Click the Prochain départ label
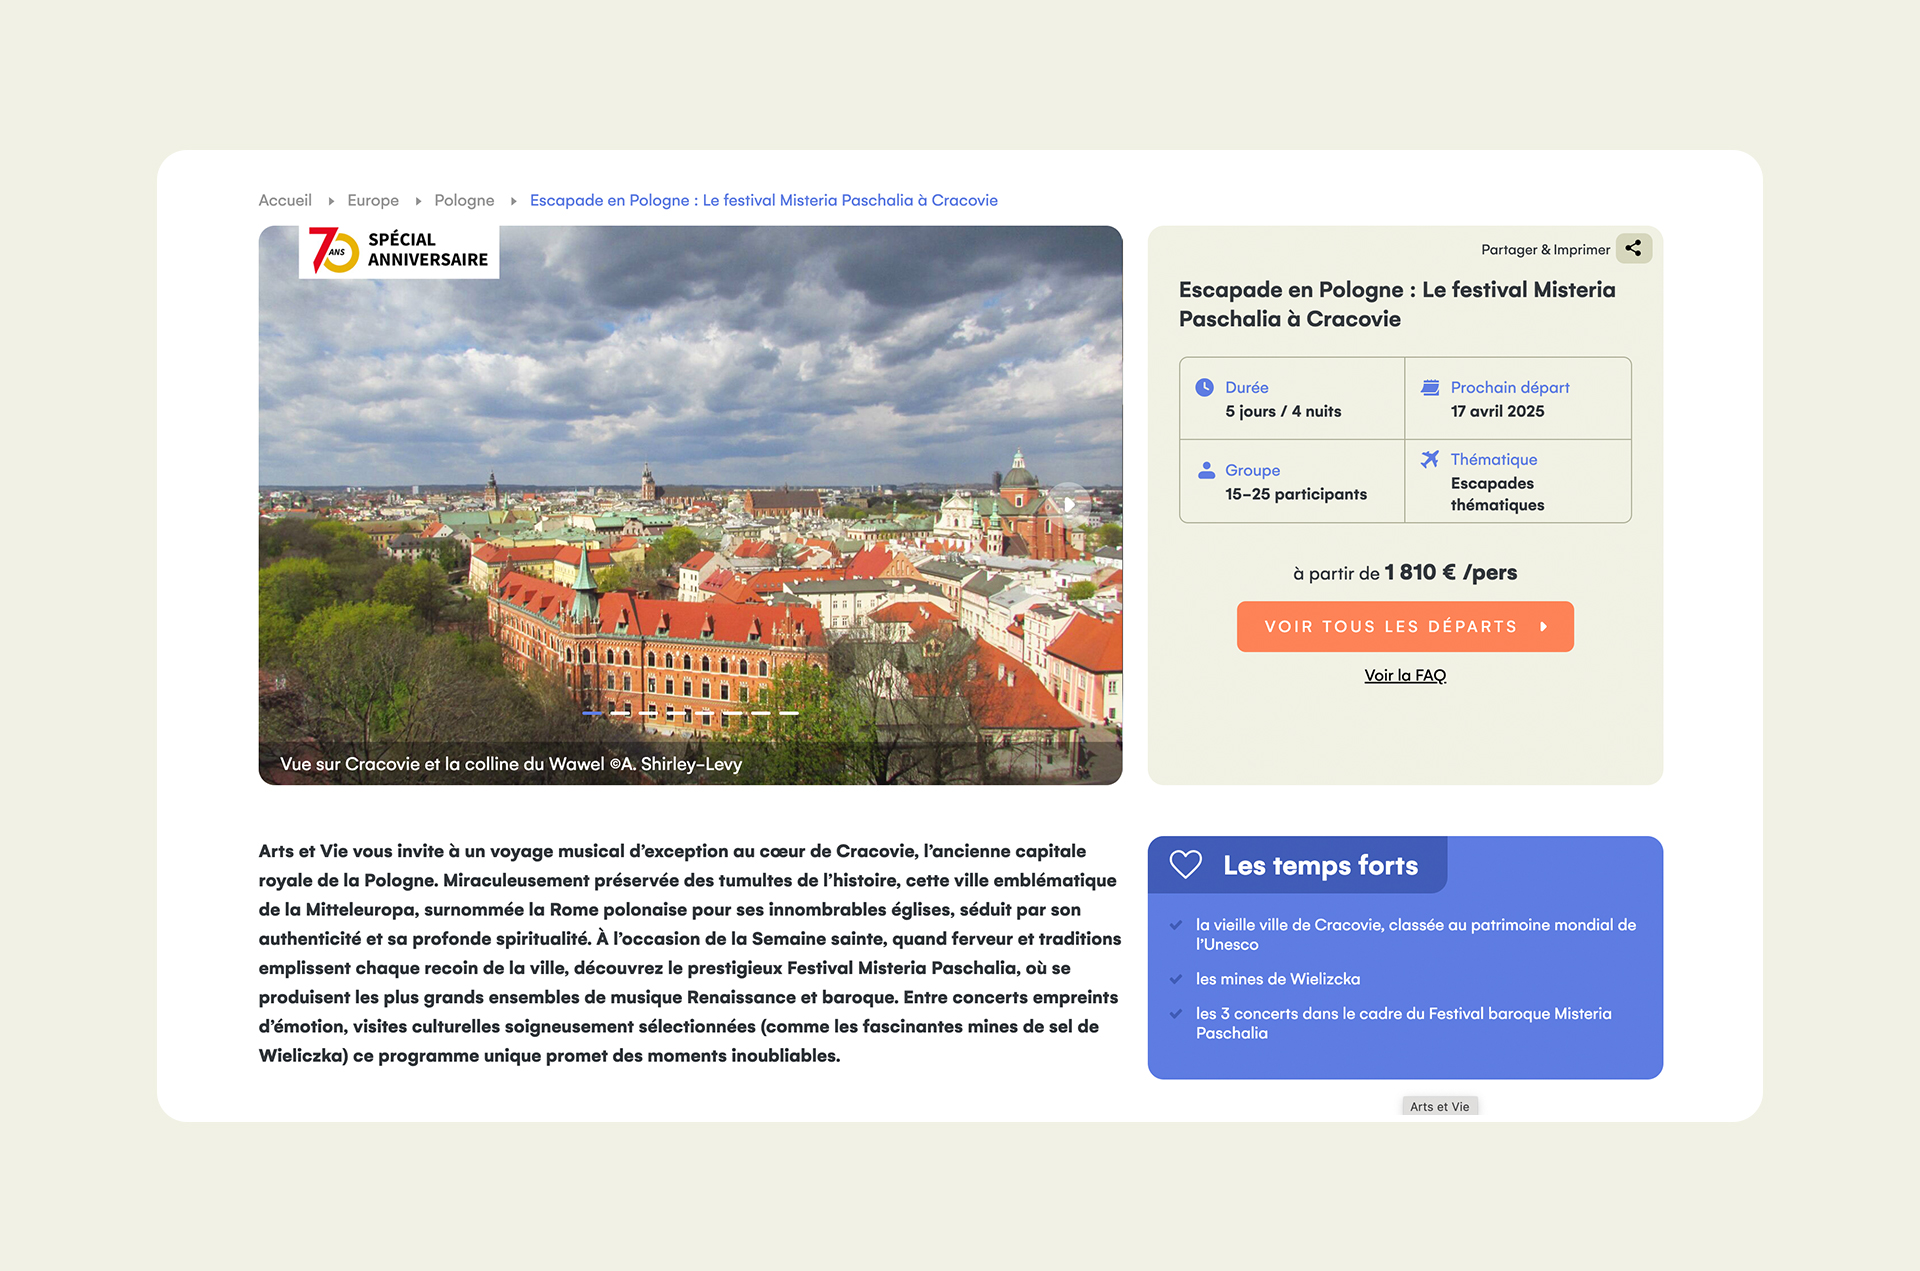Image resolution: width=1920 pixels, height=1271 pixels. tap(1510, 387)
